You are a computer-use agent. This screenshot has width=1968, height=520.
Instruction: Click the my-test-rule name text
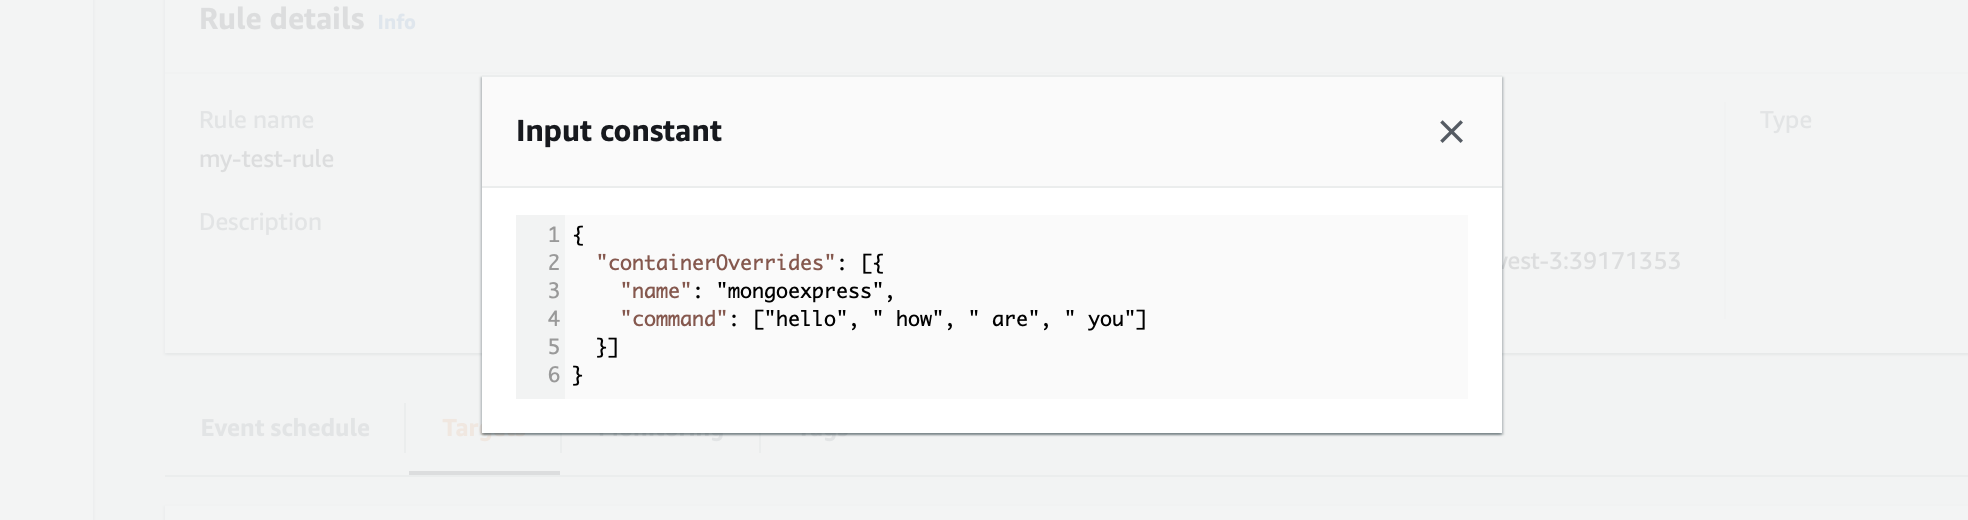[266, 159]
